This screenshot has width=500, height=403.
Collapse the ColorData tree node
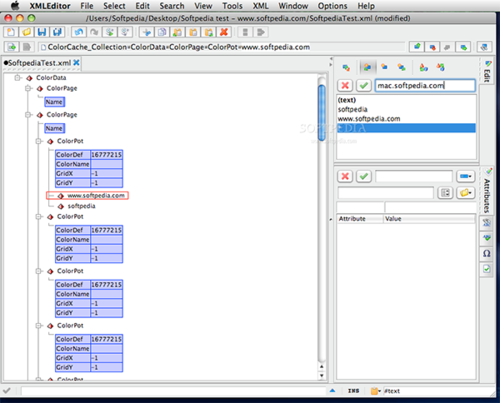[x=18, y=78]
